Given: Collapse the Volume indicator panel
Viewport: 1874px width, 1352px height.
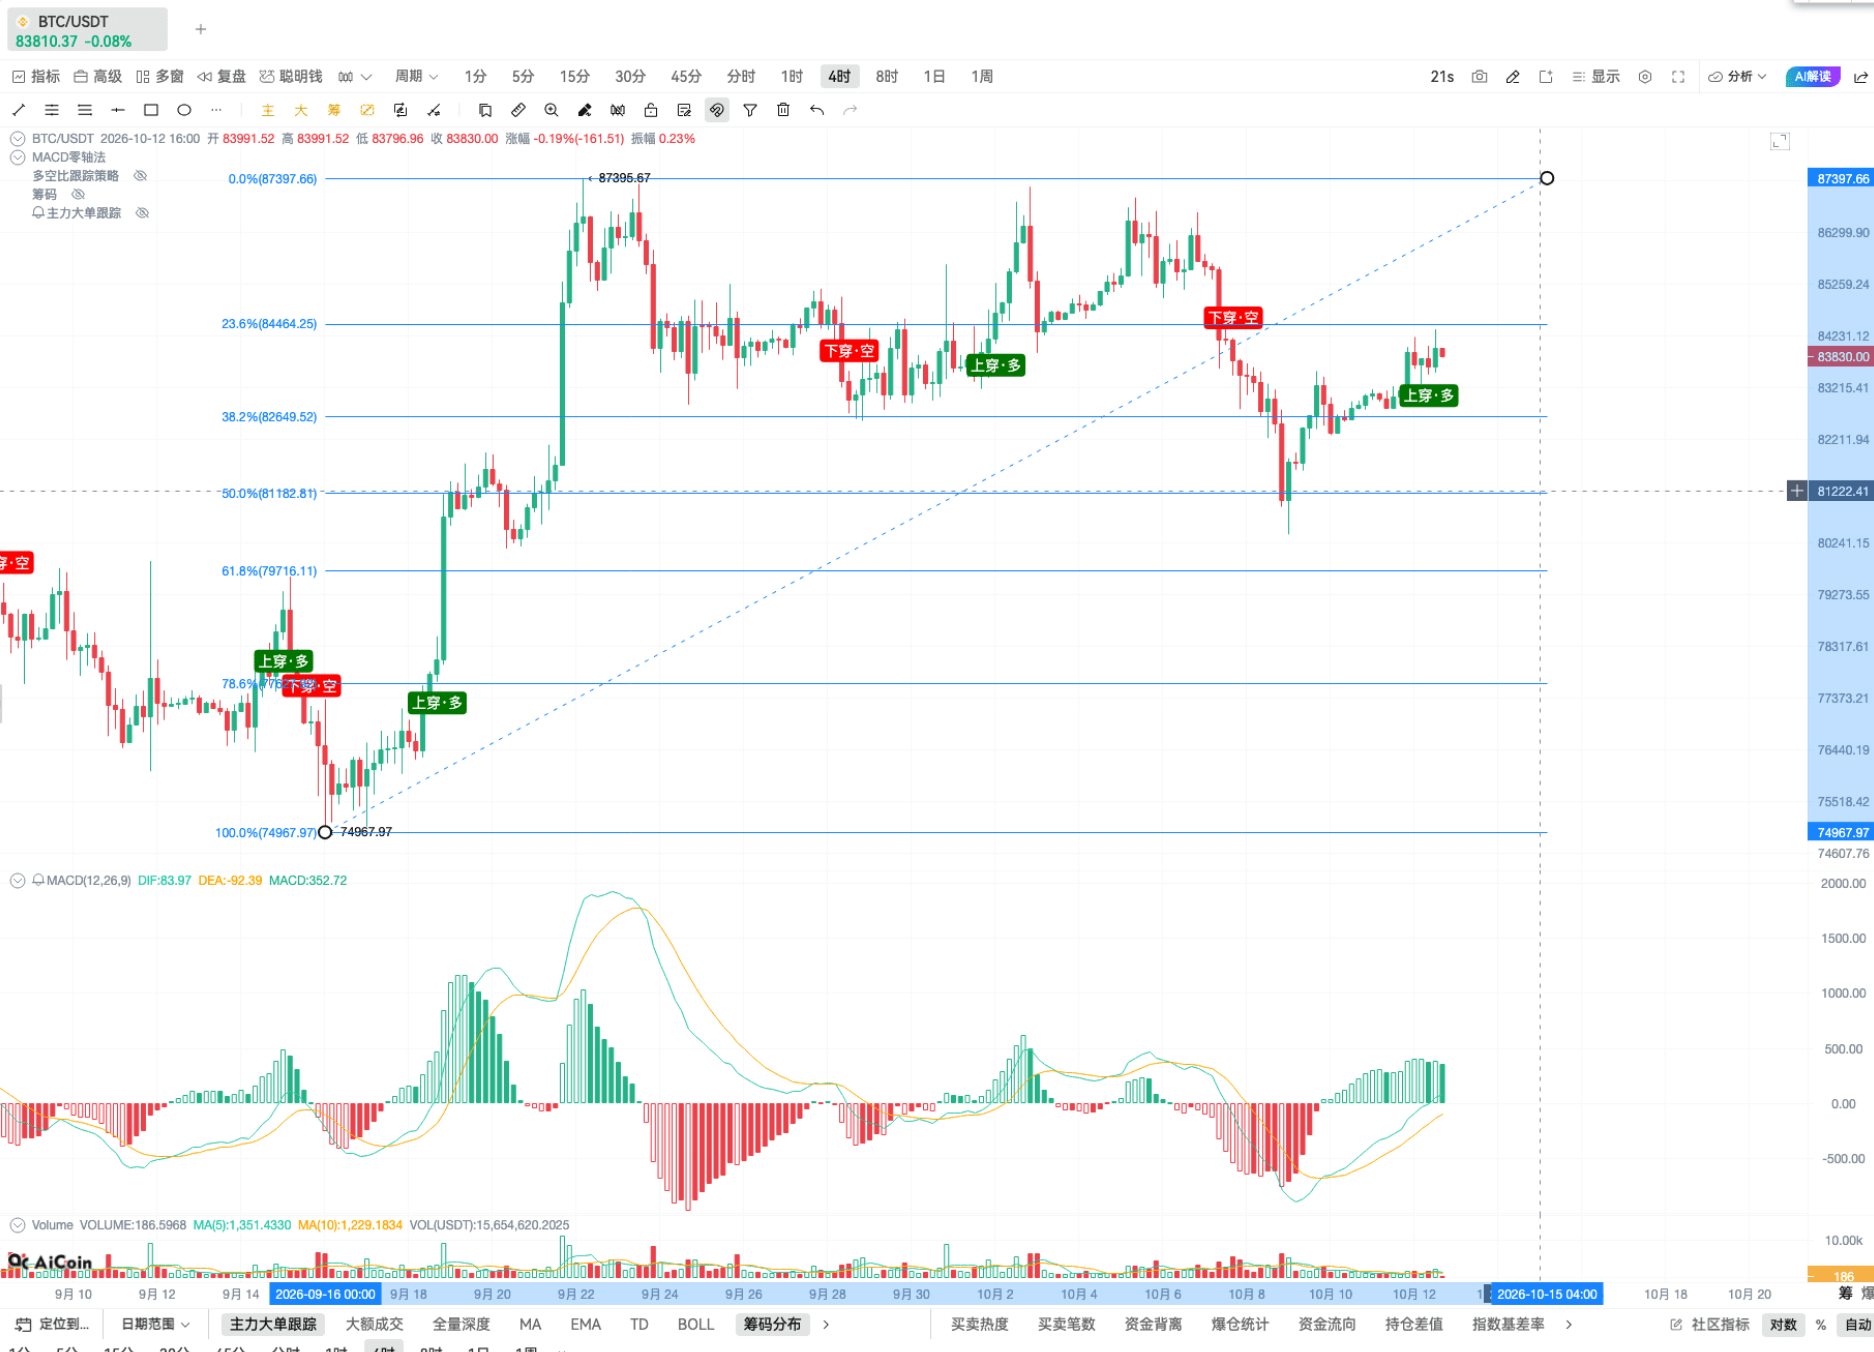Looking at the screenshot, I should pyautogui.click(x=17, y=1225).
